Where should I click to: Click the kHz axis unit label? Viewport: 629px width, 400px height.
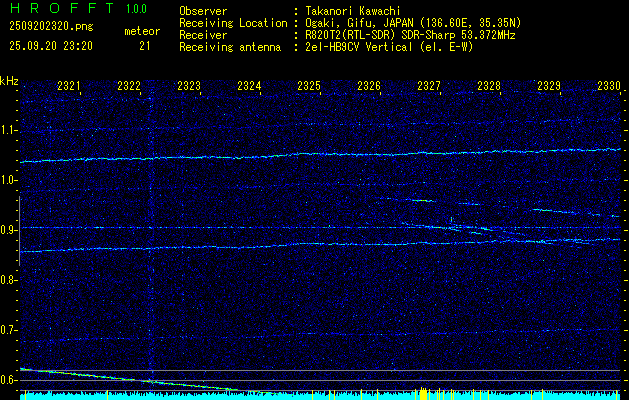9,81
